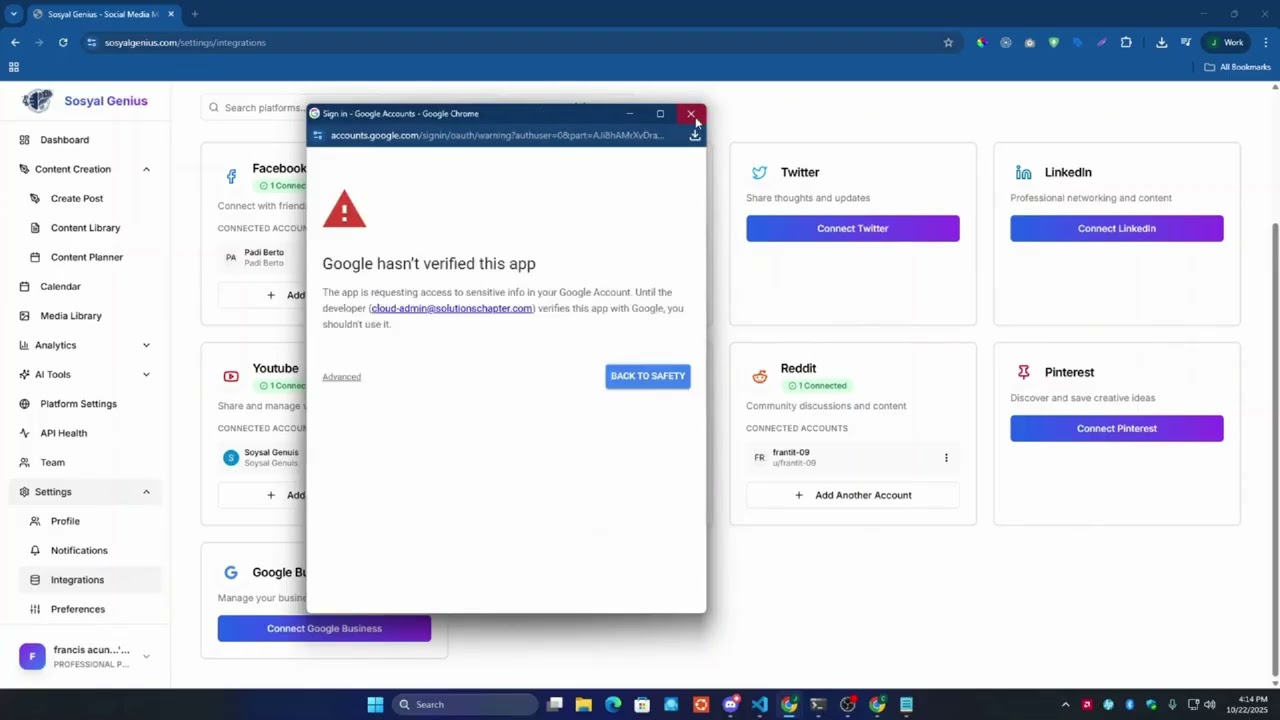
Task: Open browser downloads icon
Action: tap(1161, 42)
